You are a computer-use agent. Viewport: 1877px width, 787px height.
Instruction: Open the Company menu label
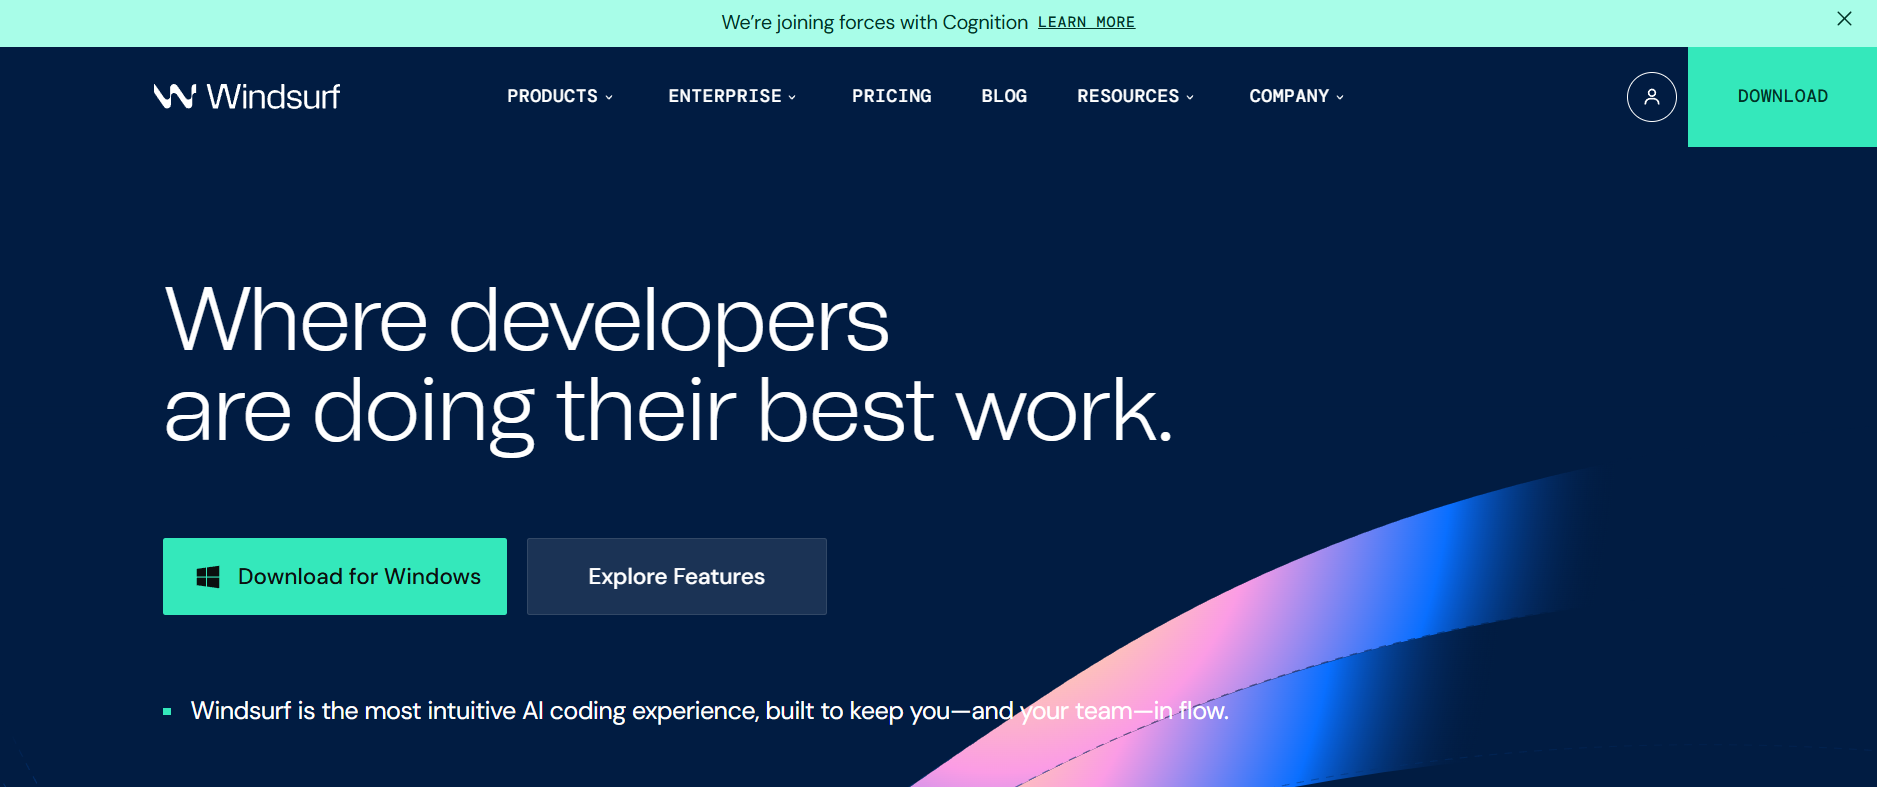(x=1288, y=96)
